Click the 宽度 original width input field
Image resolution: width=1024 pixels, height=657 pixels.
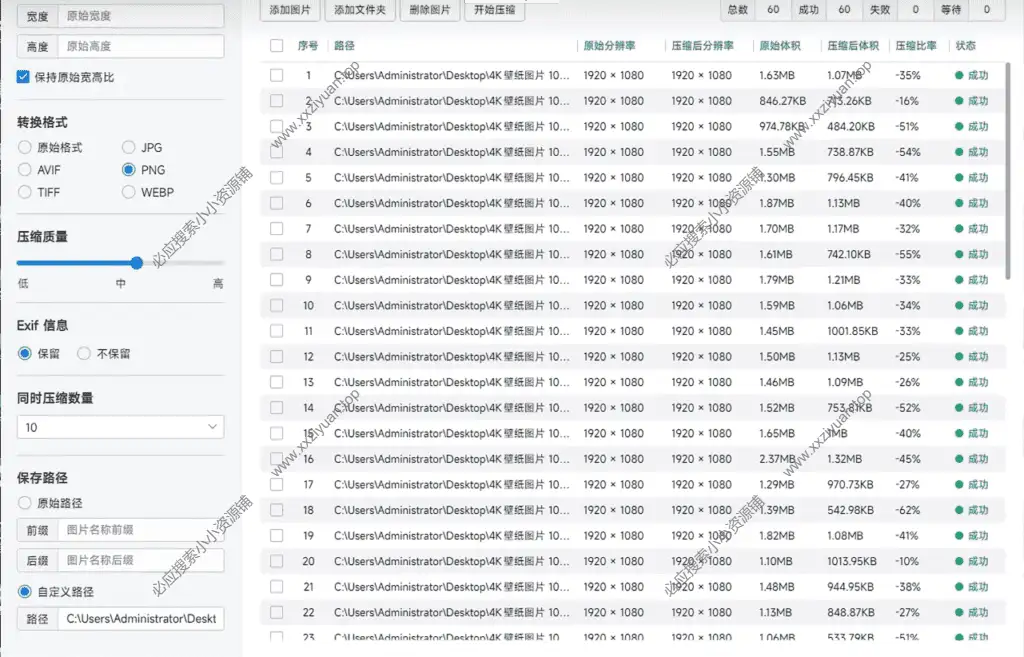click(x=140, y=17)
